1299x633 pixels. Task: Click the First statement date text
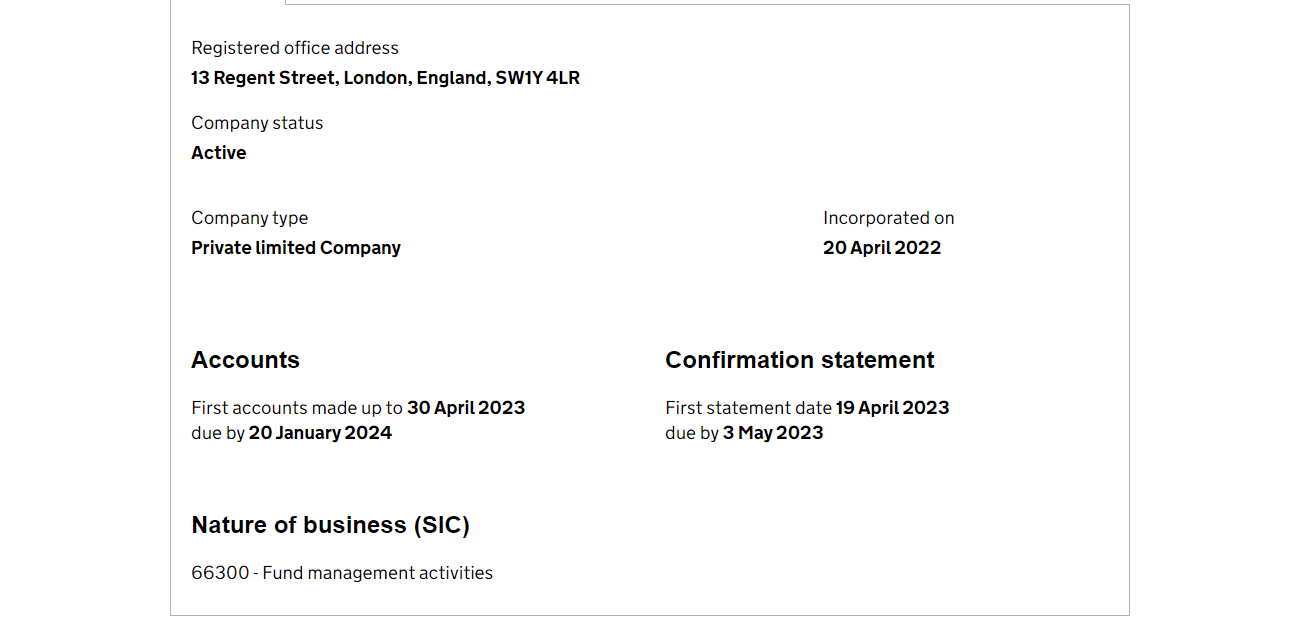749,408
